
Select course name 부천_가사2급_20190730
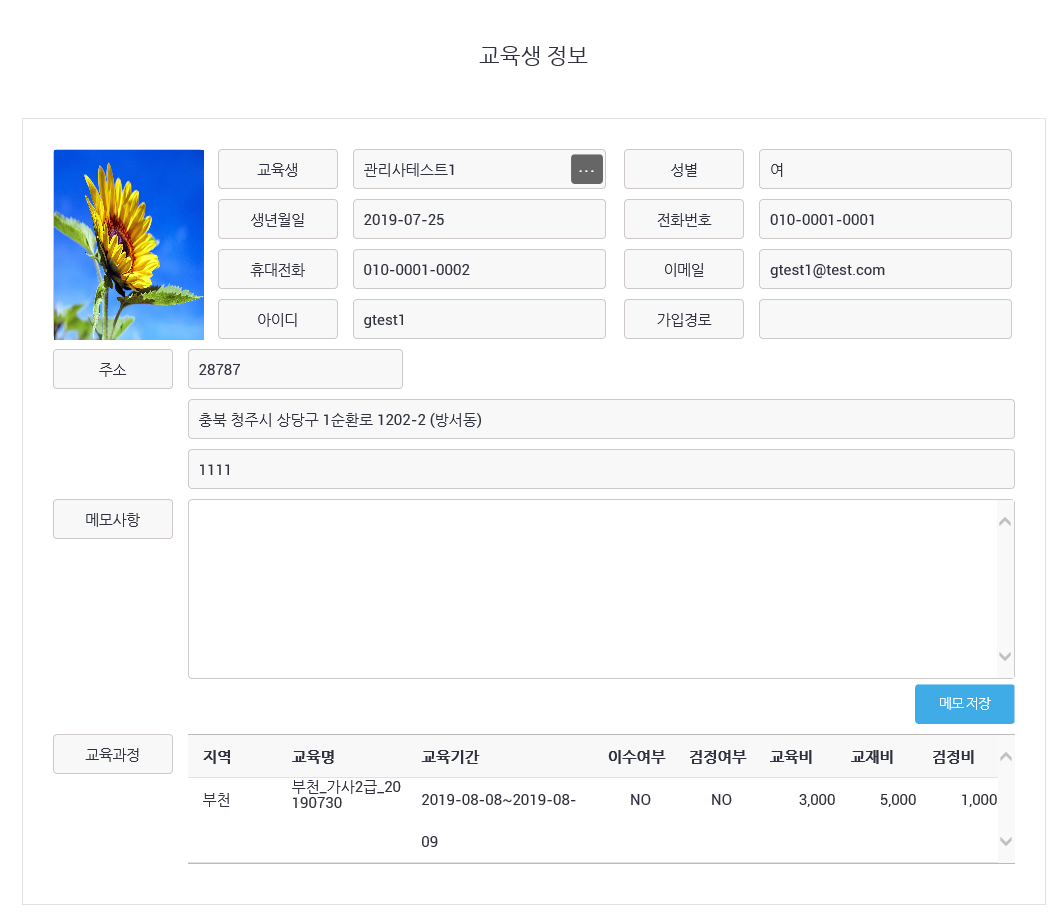pyautogui.click(x=346, y=795)
